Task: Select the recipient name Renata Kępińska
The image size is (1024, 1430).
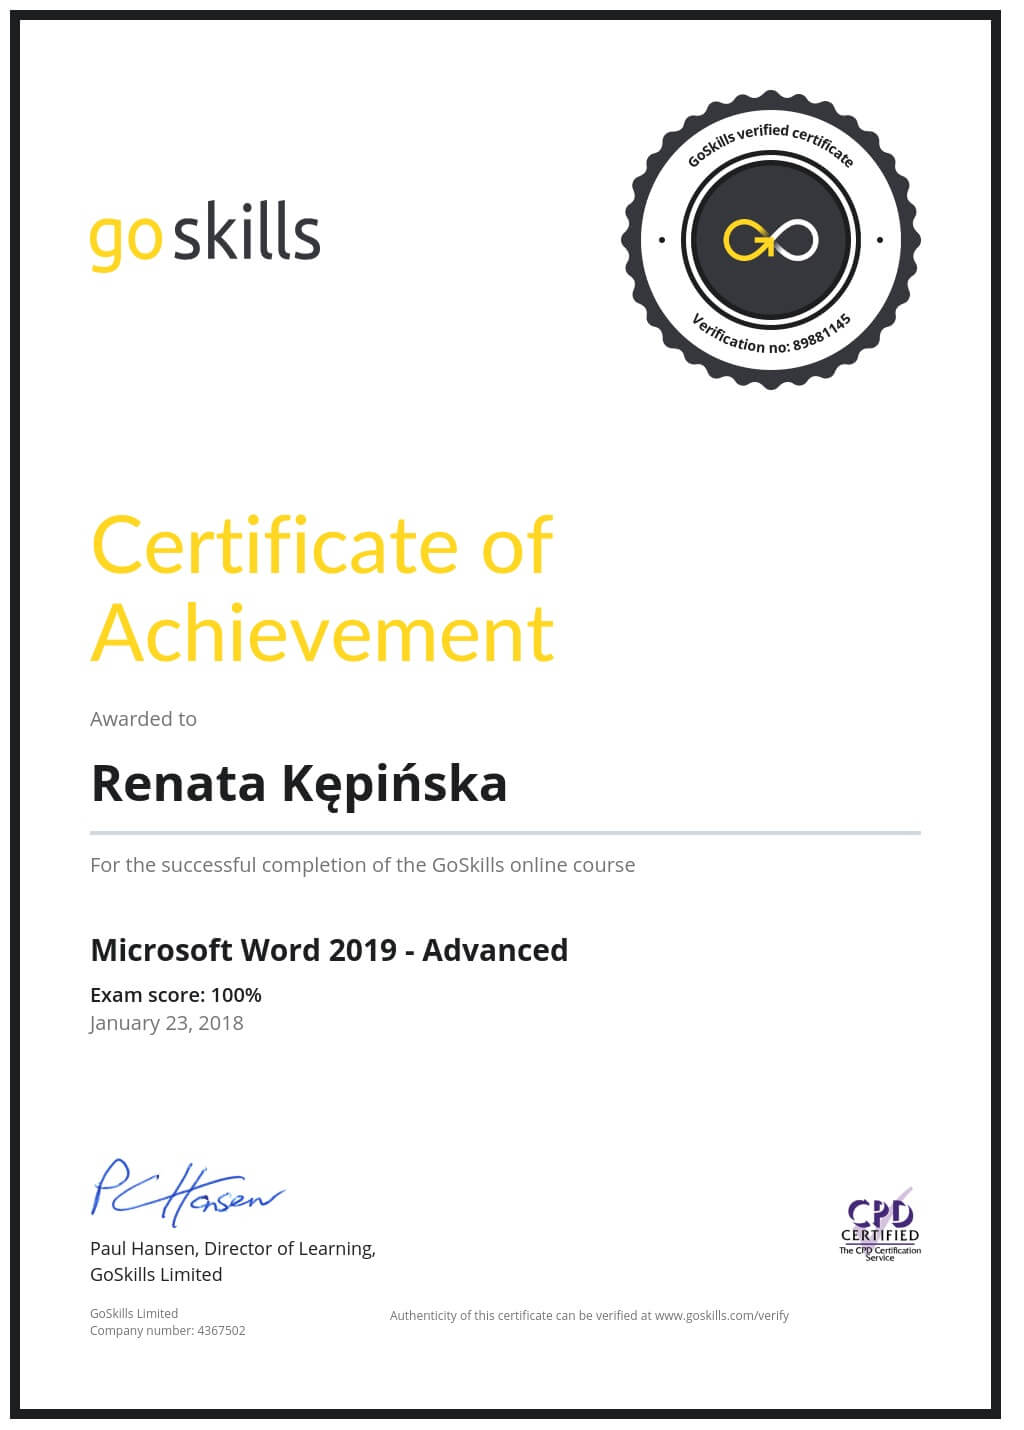Action: [x=299, y=783]
